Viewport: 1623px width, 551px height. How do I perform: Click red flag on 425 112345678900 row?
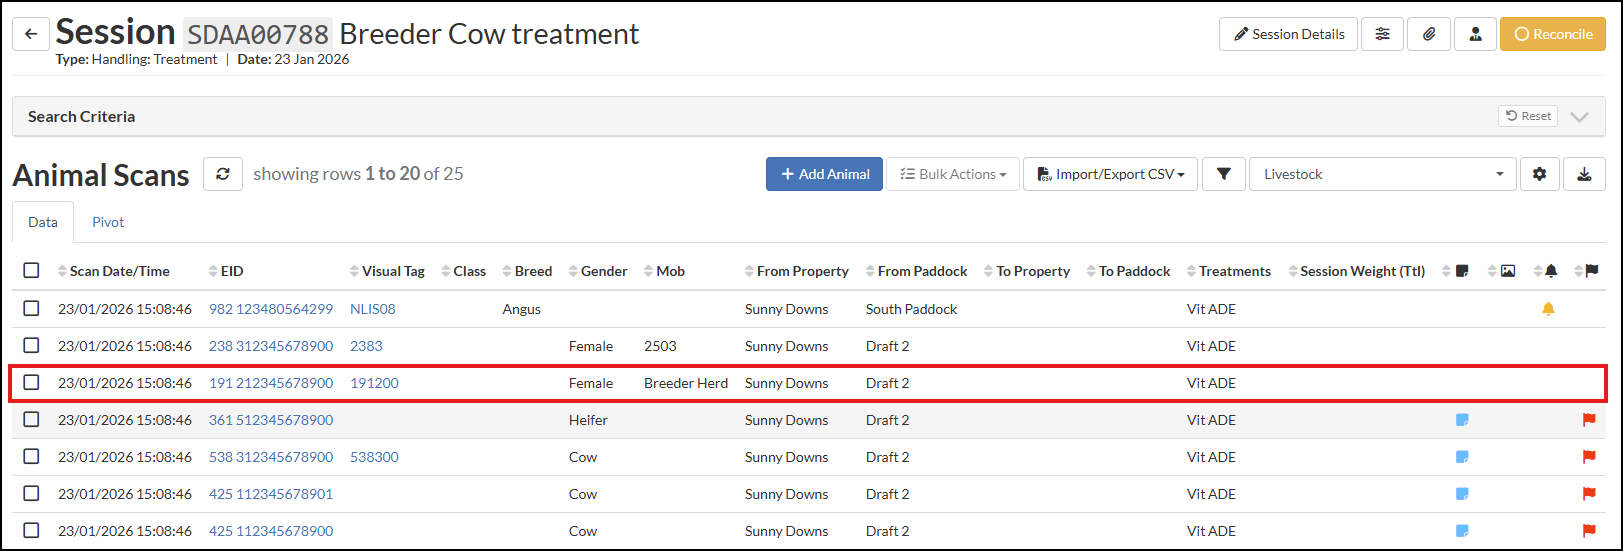point(1589,531)
